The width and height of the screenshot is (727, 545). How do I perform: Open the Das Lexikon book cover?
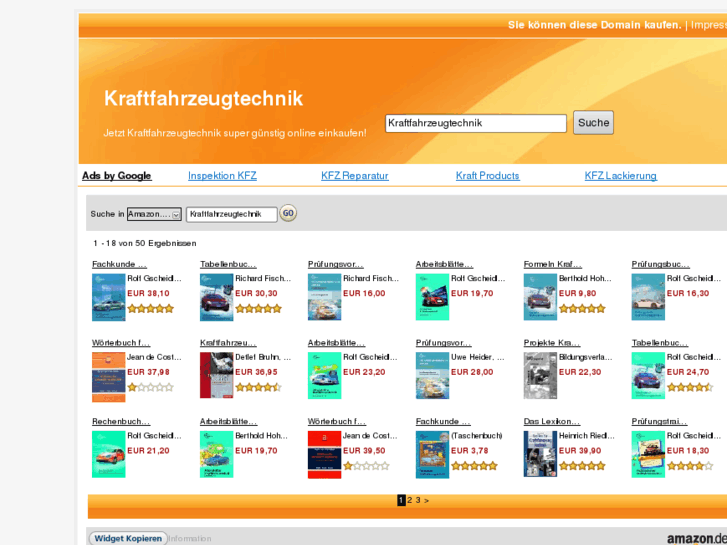(540, 455)
